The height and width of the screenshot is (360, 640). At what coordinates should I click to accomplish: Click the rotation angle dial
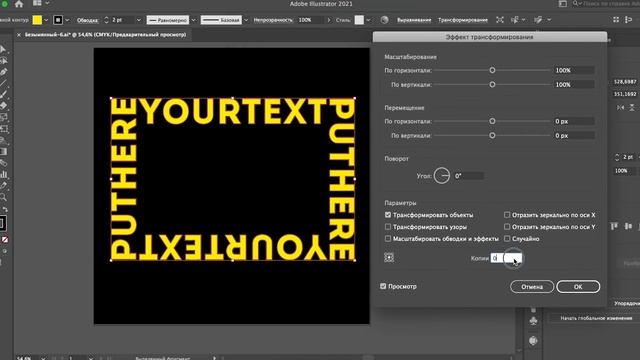coord(442,176)
